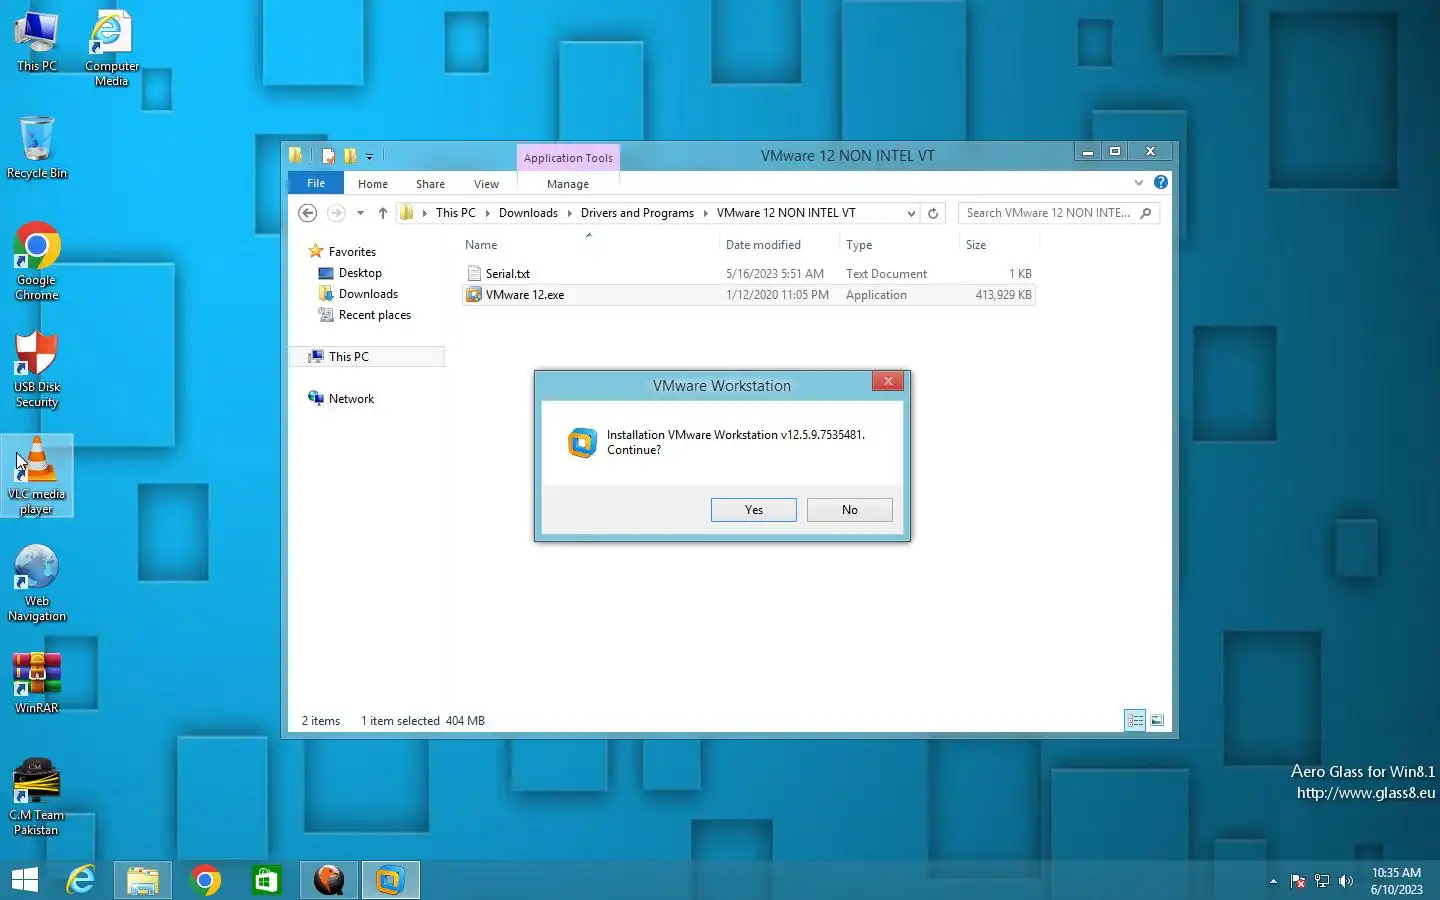
Task: Open This PC desktop icon
Action: tap(37, 42)
